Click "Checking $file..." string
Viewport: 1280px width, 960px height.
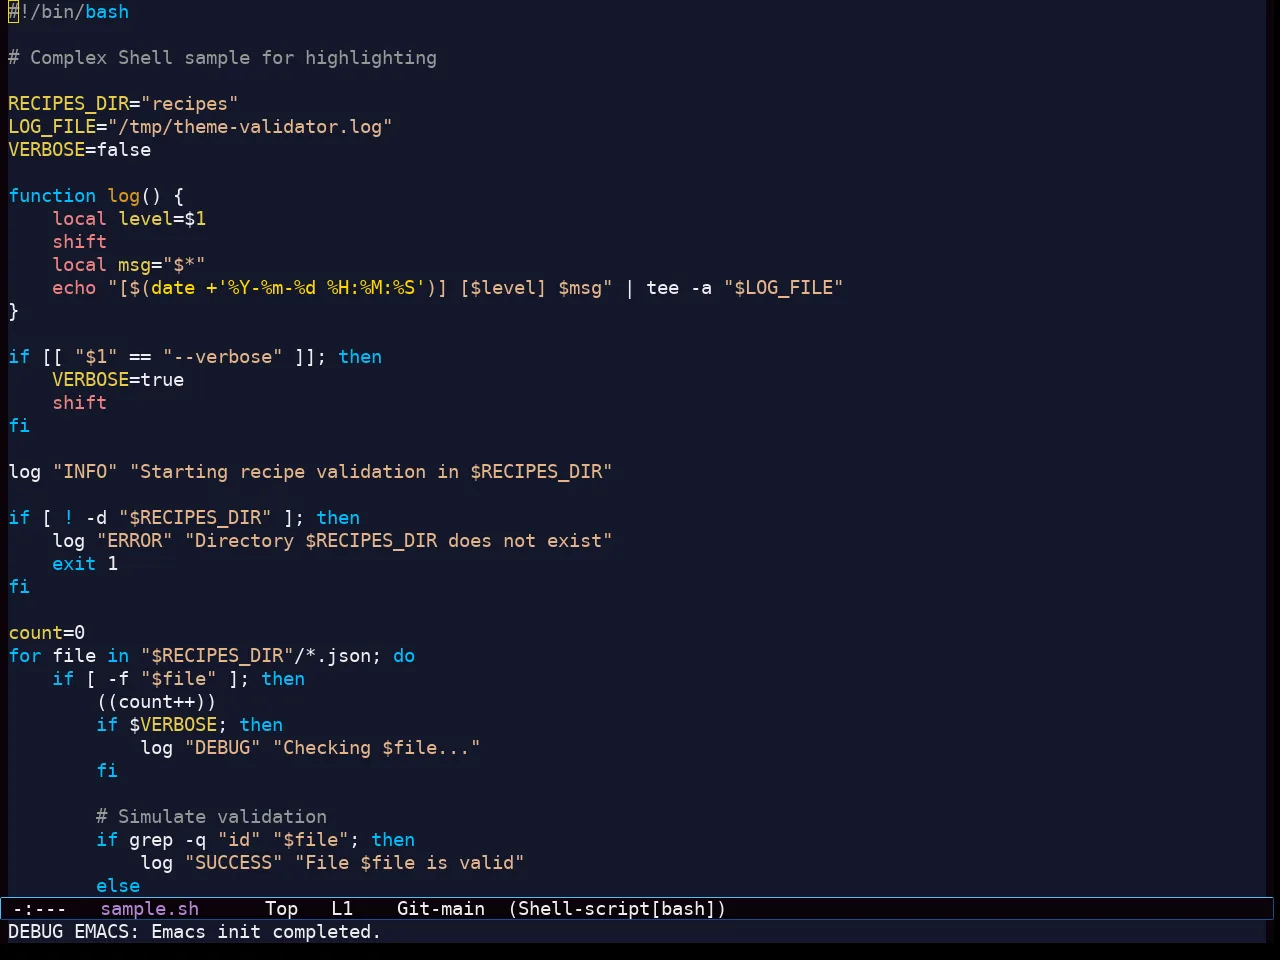tap(376, 748)
